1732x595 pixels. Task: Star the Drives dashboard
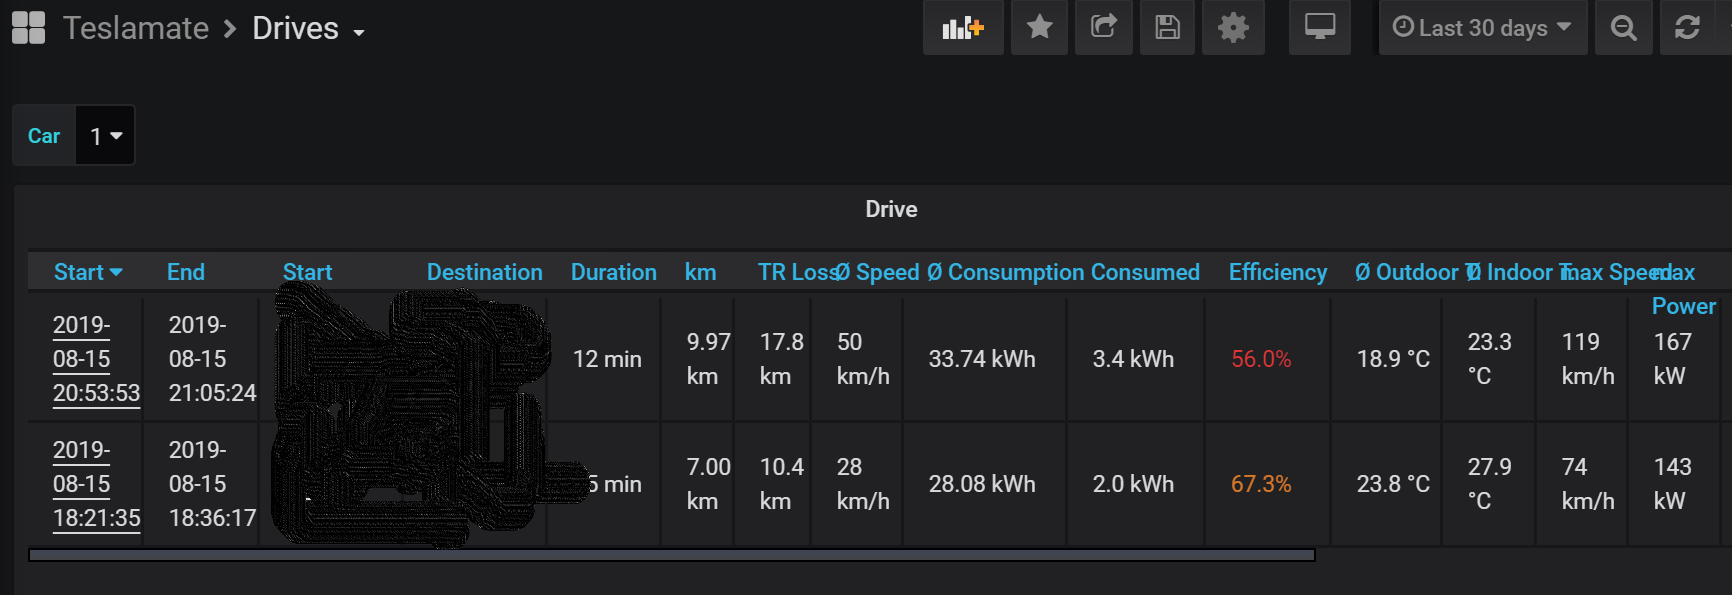[x=1040, y=27]
